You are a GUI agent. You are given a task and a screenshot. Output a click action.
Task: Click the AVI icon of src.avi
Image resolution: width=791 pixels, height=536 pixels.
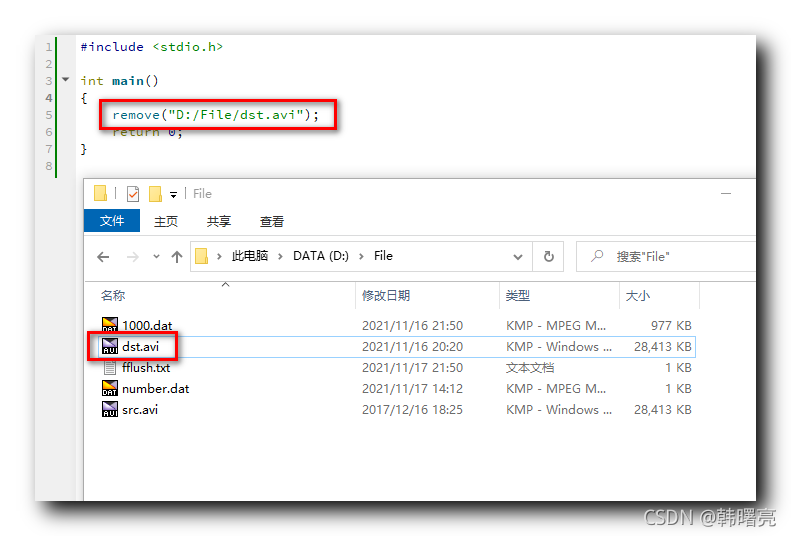[x=109, y=409]
